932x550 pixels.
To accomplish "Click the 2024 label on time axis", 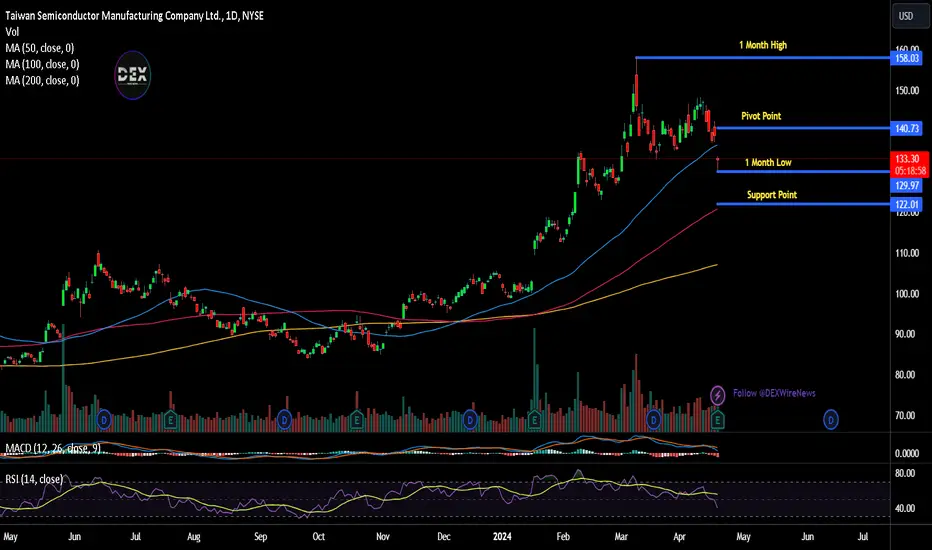I will click(x=502, y=537).
